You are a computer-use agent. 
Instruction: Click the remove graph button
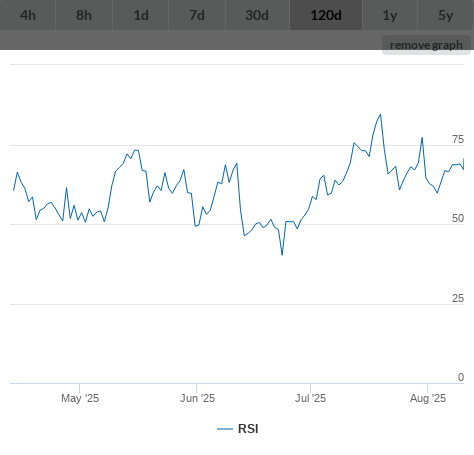point(426,45)
